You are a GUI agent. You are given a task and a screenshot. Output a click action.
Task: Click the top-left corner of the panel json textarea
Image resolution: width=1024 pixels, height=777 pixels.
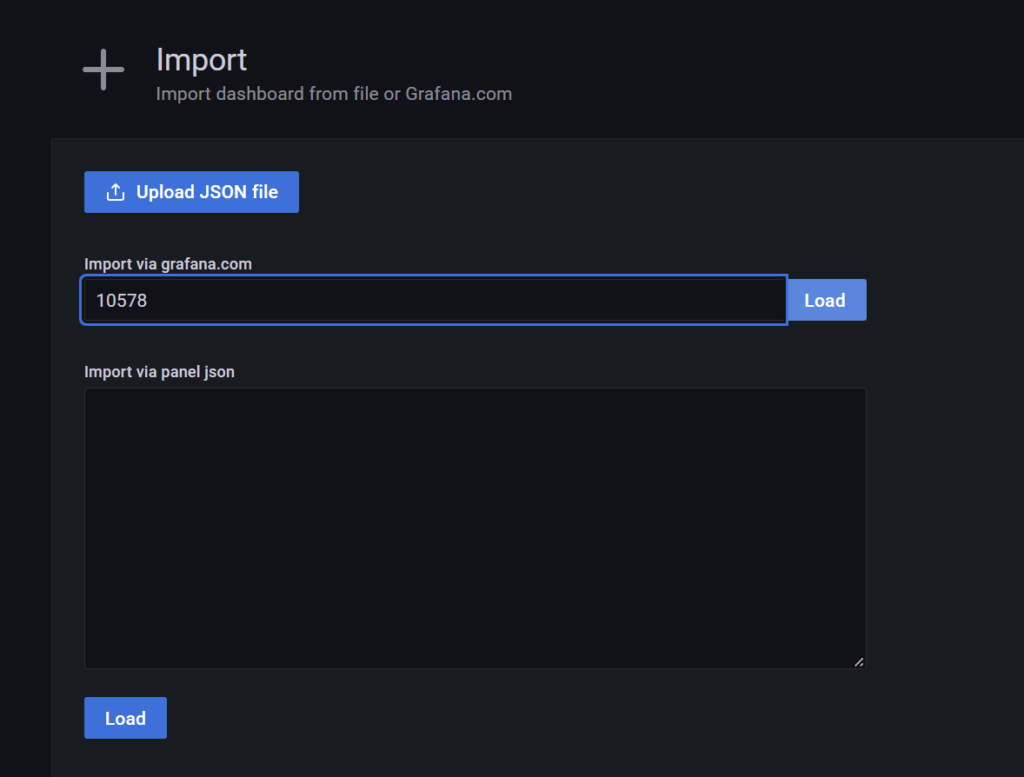pyautogui.click(x=92, y=396)
